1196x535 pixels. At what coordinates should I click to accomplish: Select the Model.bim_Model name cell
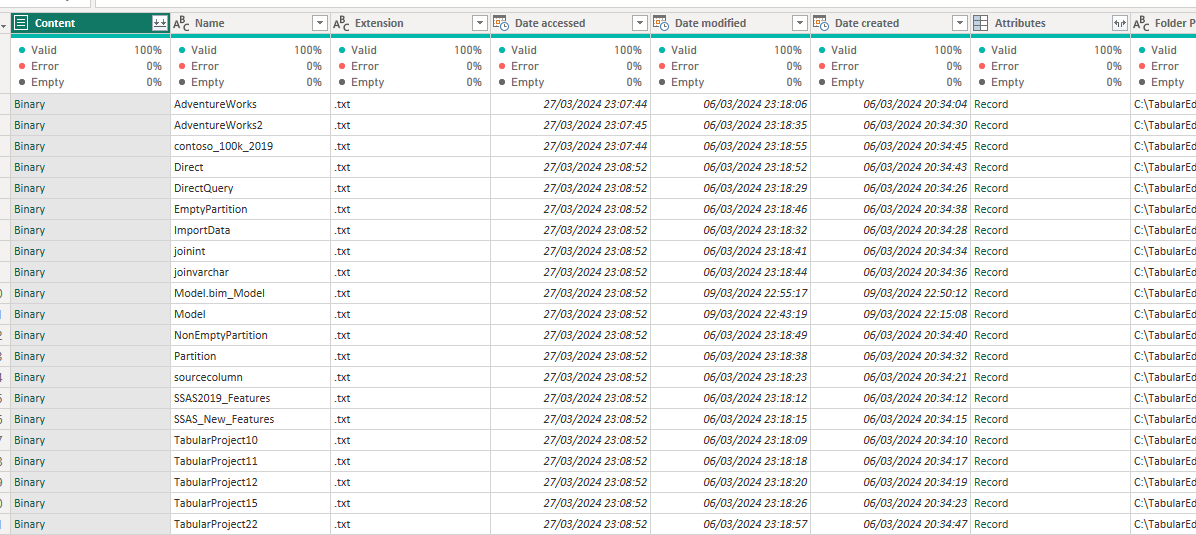tap(250, 293)
